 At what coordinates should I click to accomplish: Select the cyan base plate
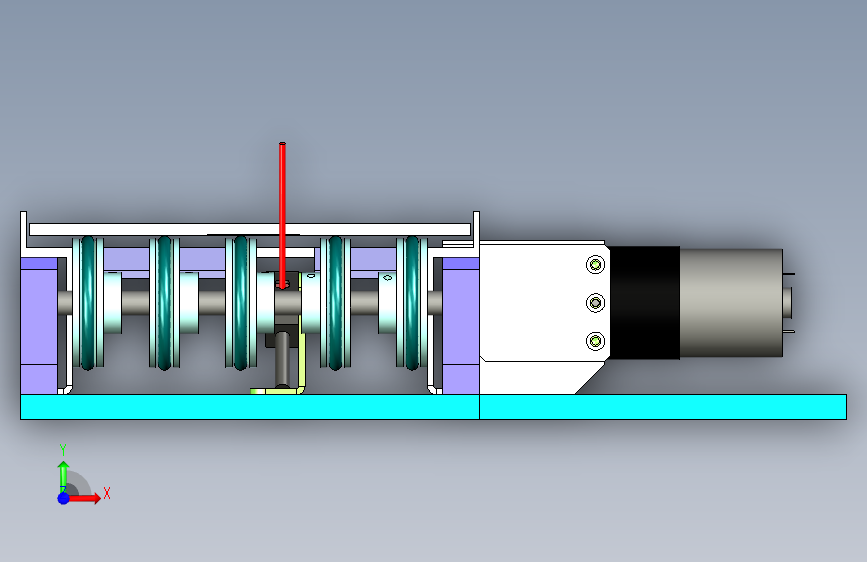(x=433, y=407)
